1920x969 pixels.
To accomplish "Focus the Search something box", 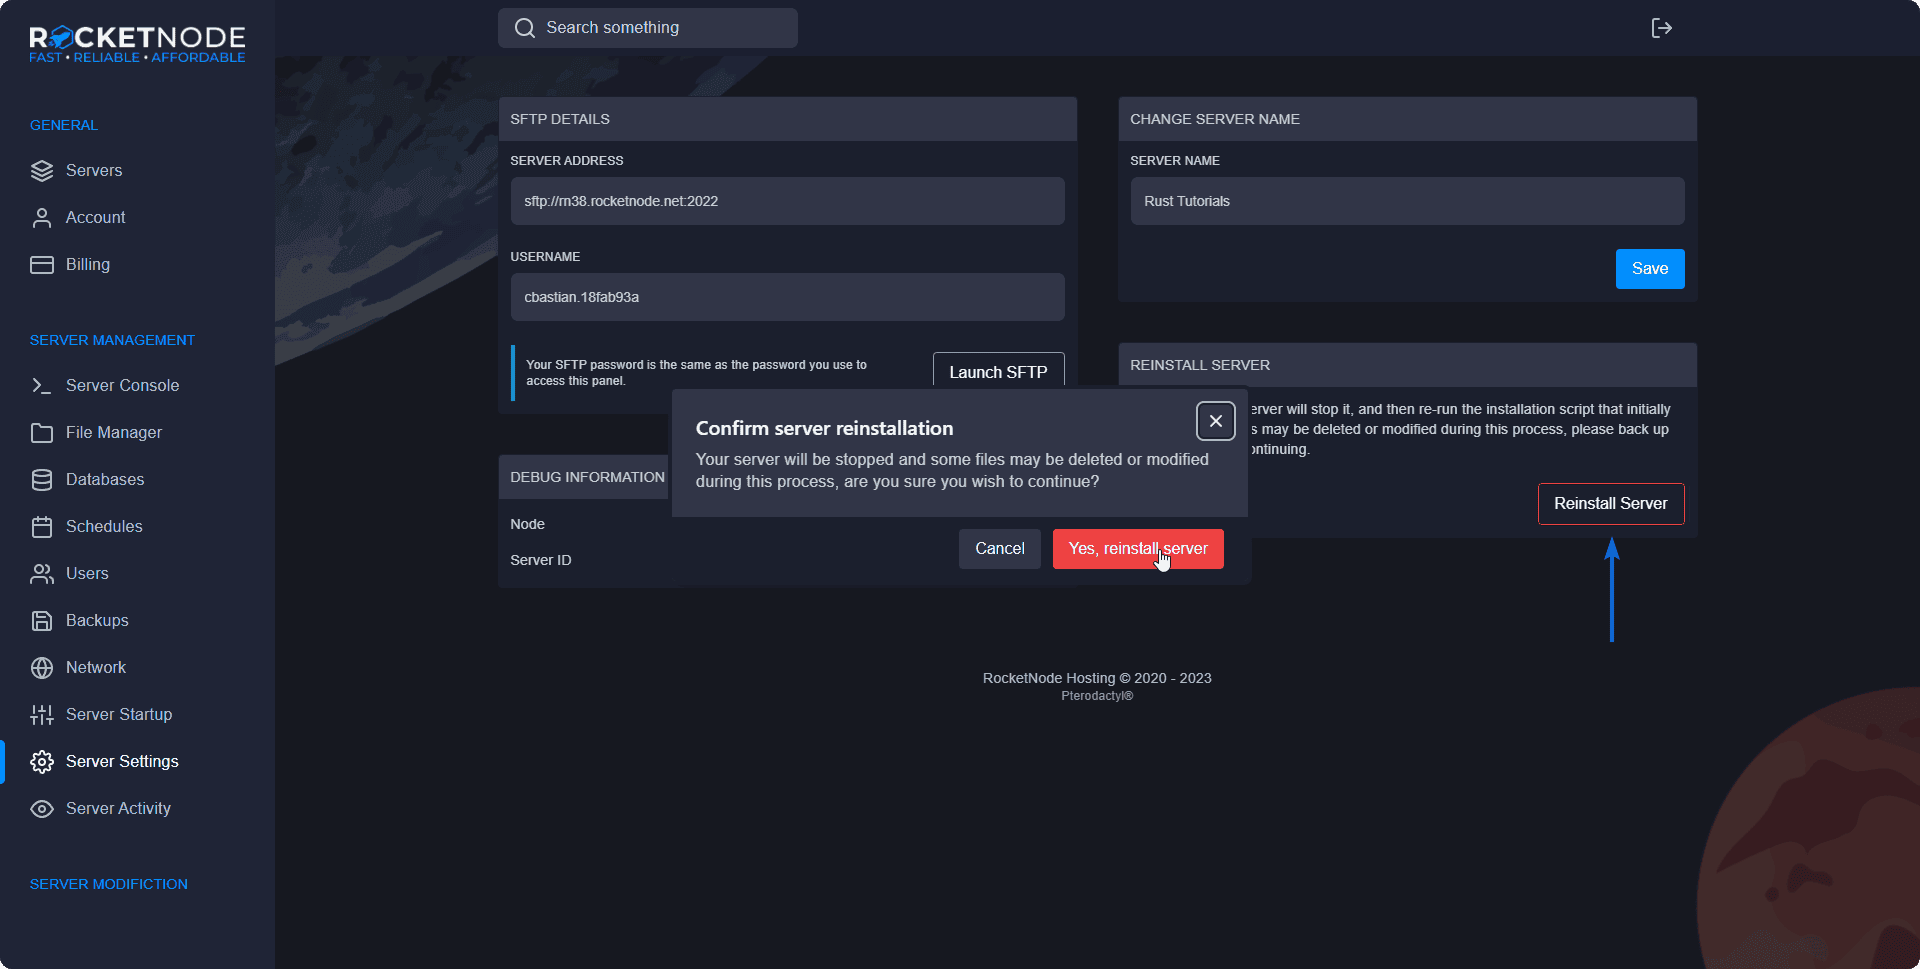I will [x=660, y=28].
